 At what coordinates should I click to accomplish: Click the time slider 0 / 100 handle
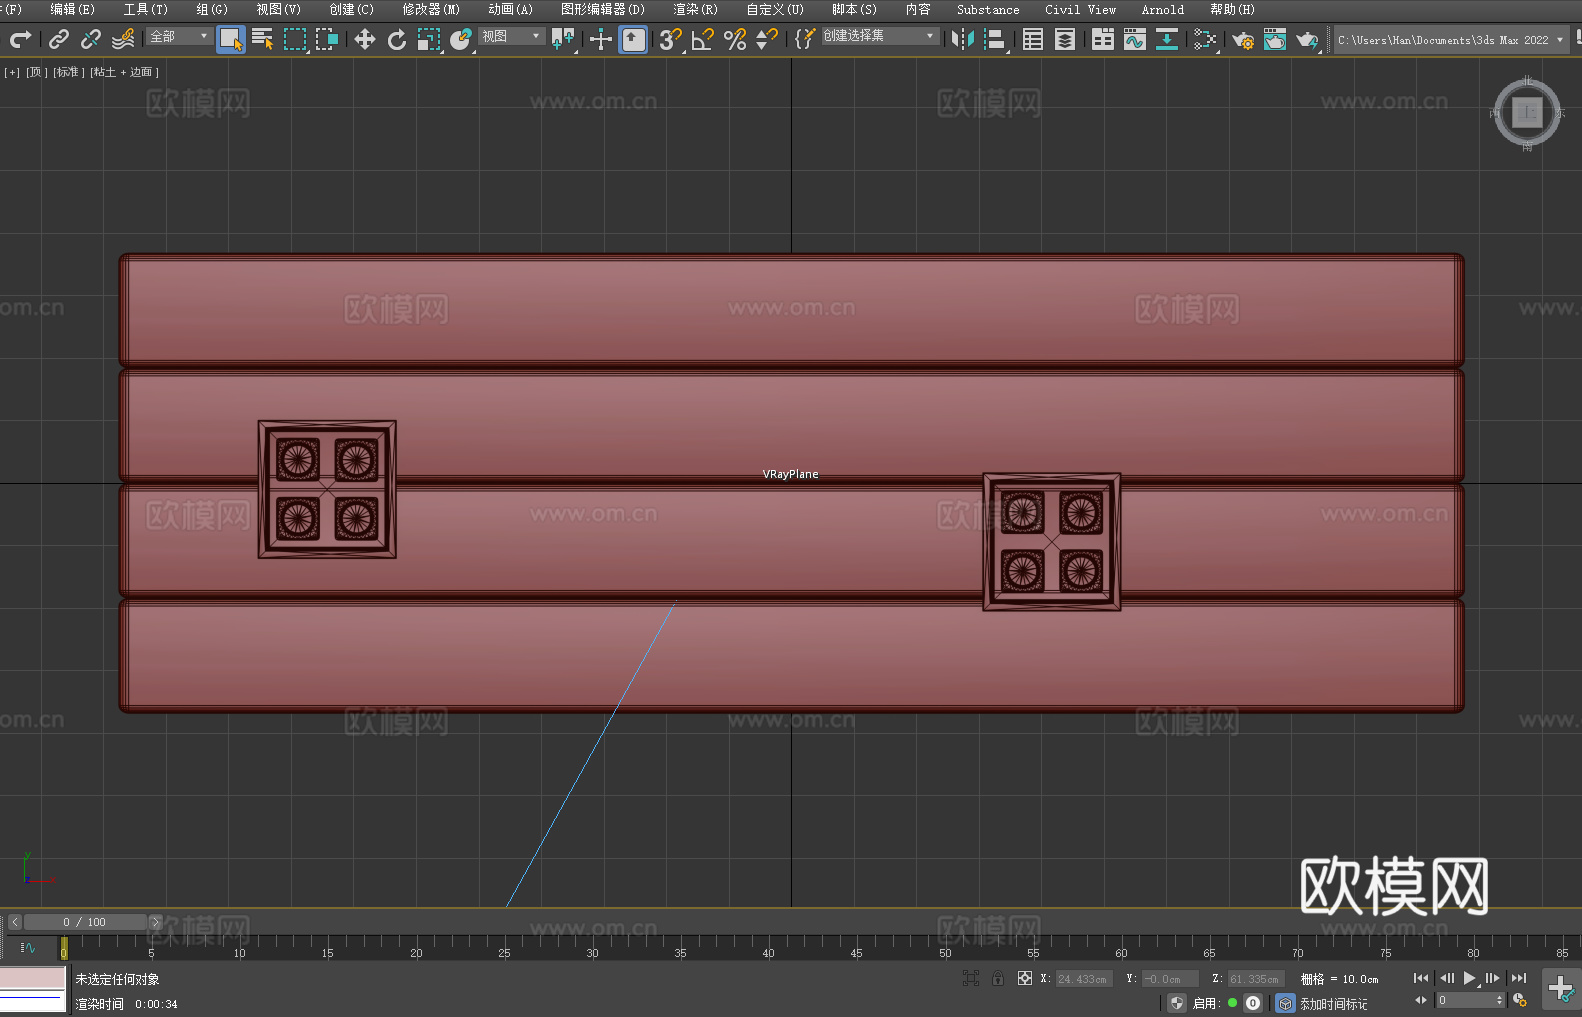85,922
